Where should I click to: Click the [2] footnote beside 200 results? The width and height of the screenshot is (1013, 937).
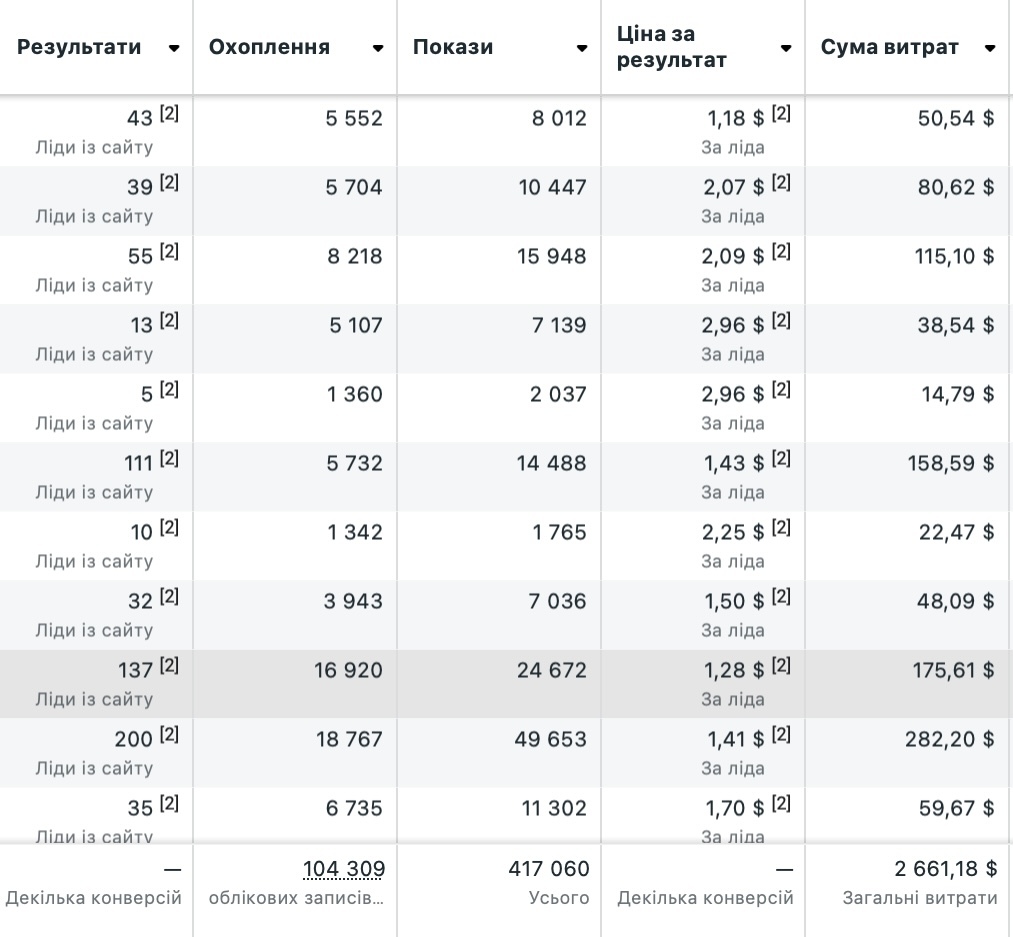[169, 735]
